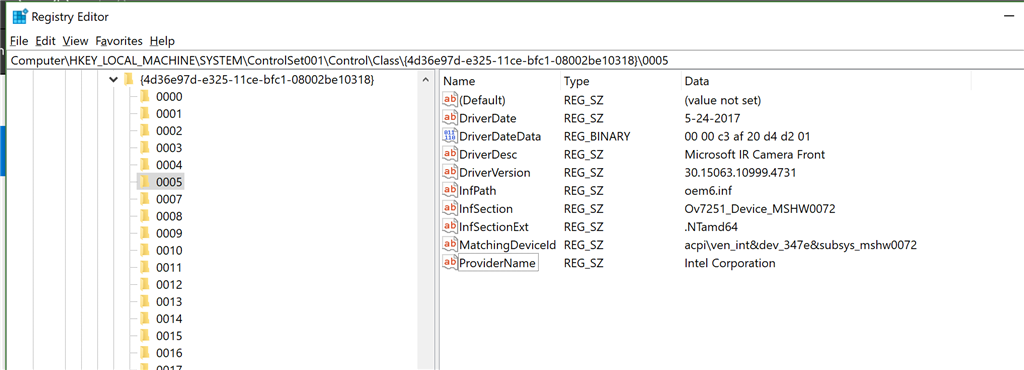The width and height of the screenshot is (1024, 370).
Task: Click folder icon of key 0008
Action: [145, 216]
